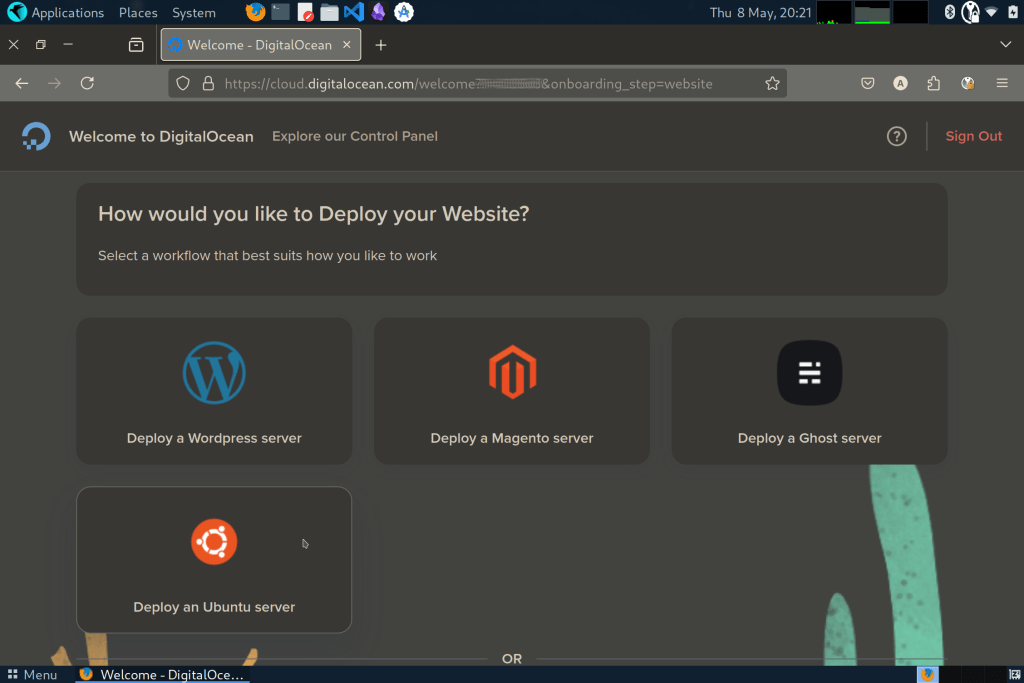
Task: Launch Visual Studio Code from top panel
Action: pos(353,12)
